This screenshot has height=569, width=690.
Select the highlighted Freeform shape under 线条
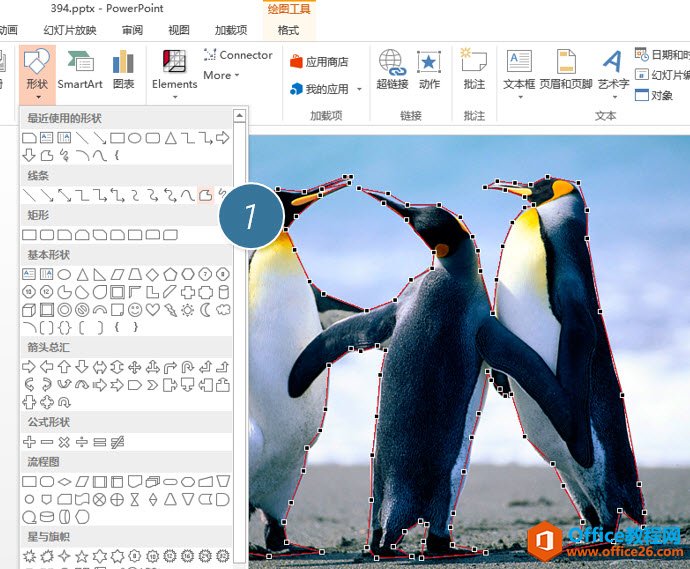point(205,194)
